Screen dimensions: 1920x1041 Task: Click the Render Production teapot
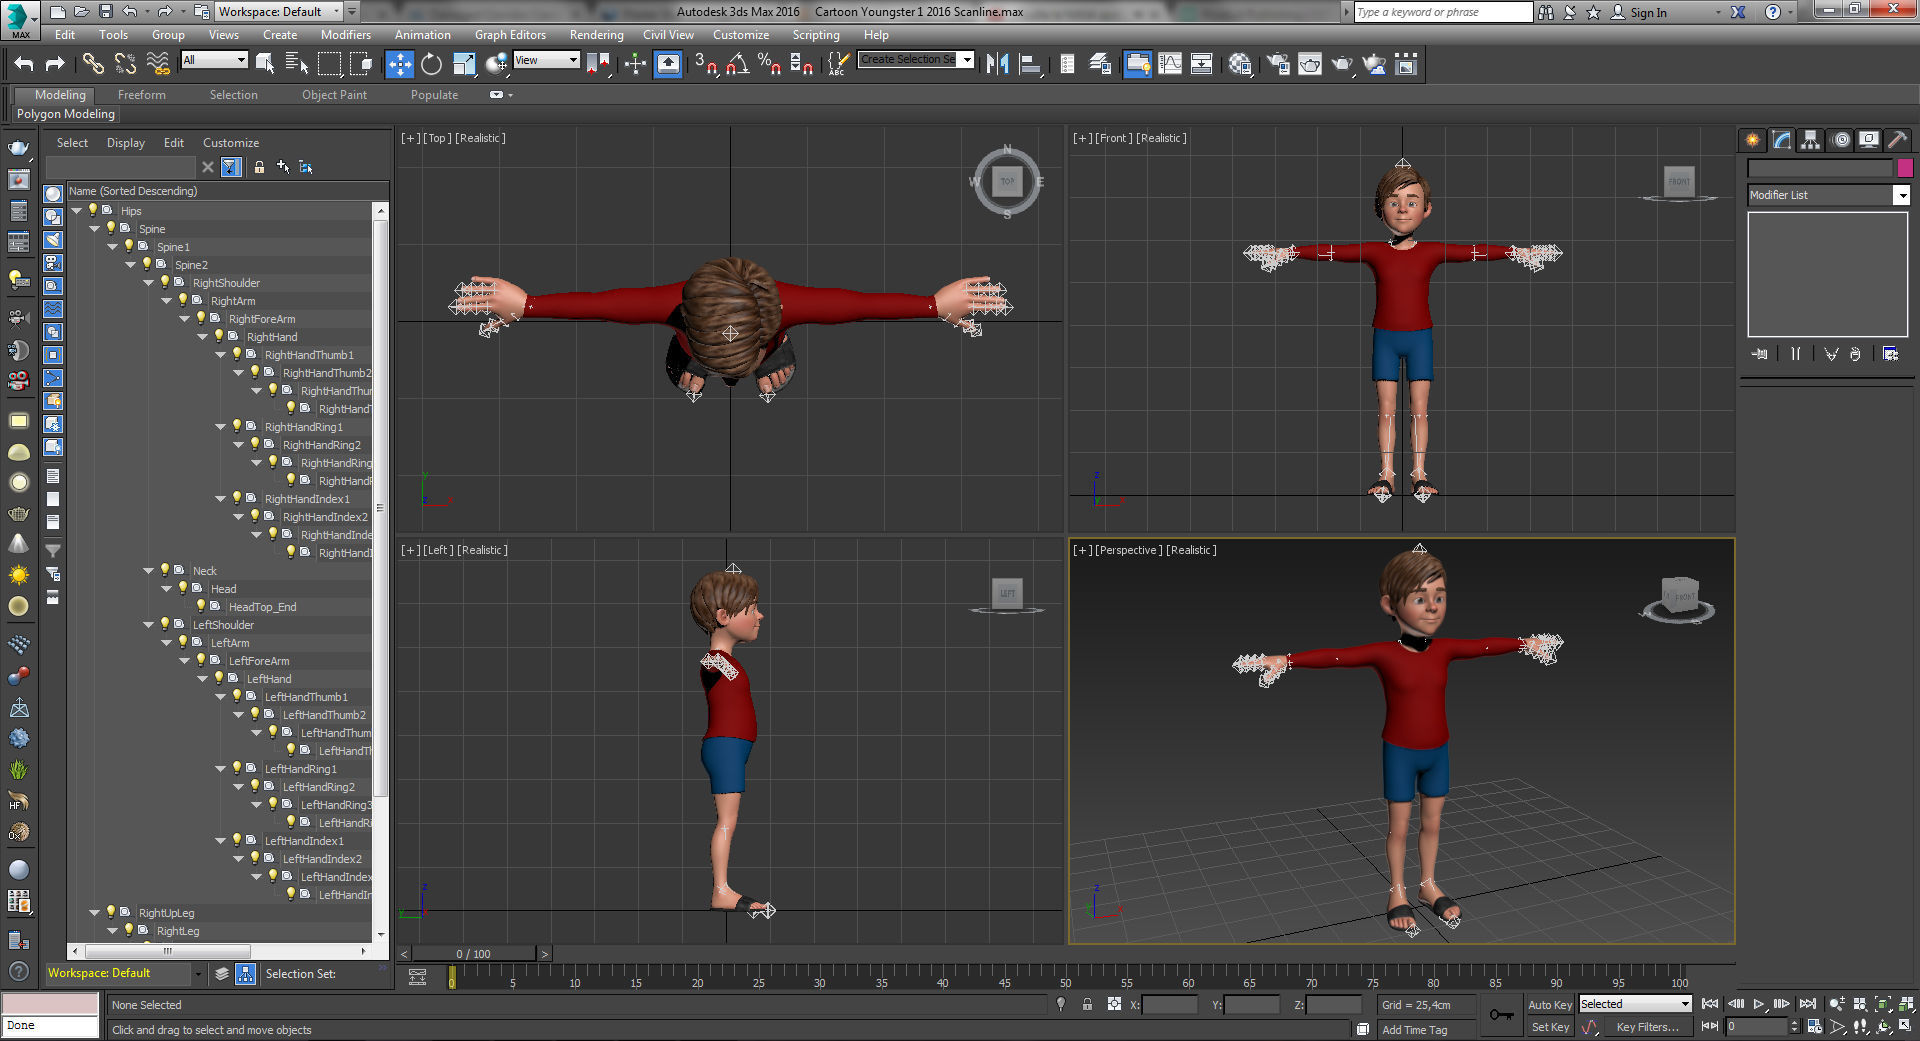(x=1342, y=65)
